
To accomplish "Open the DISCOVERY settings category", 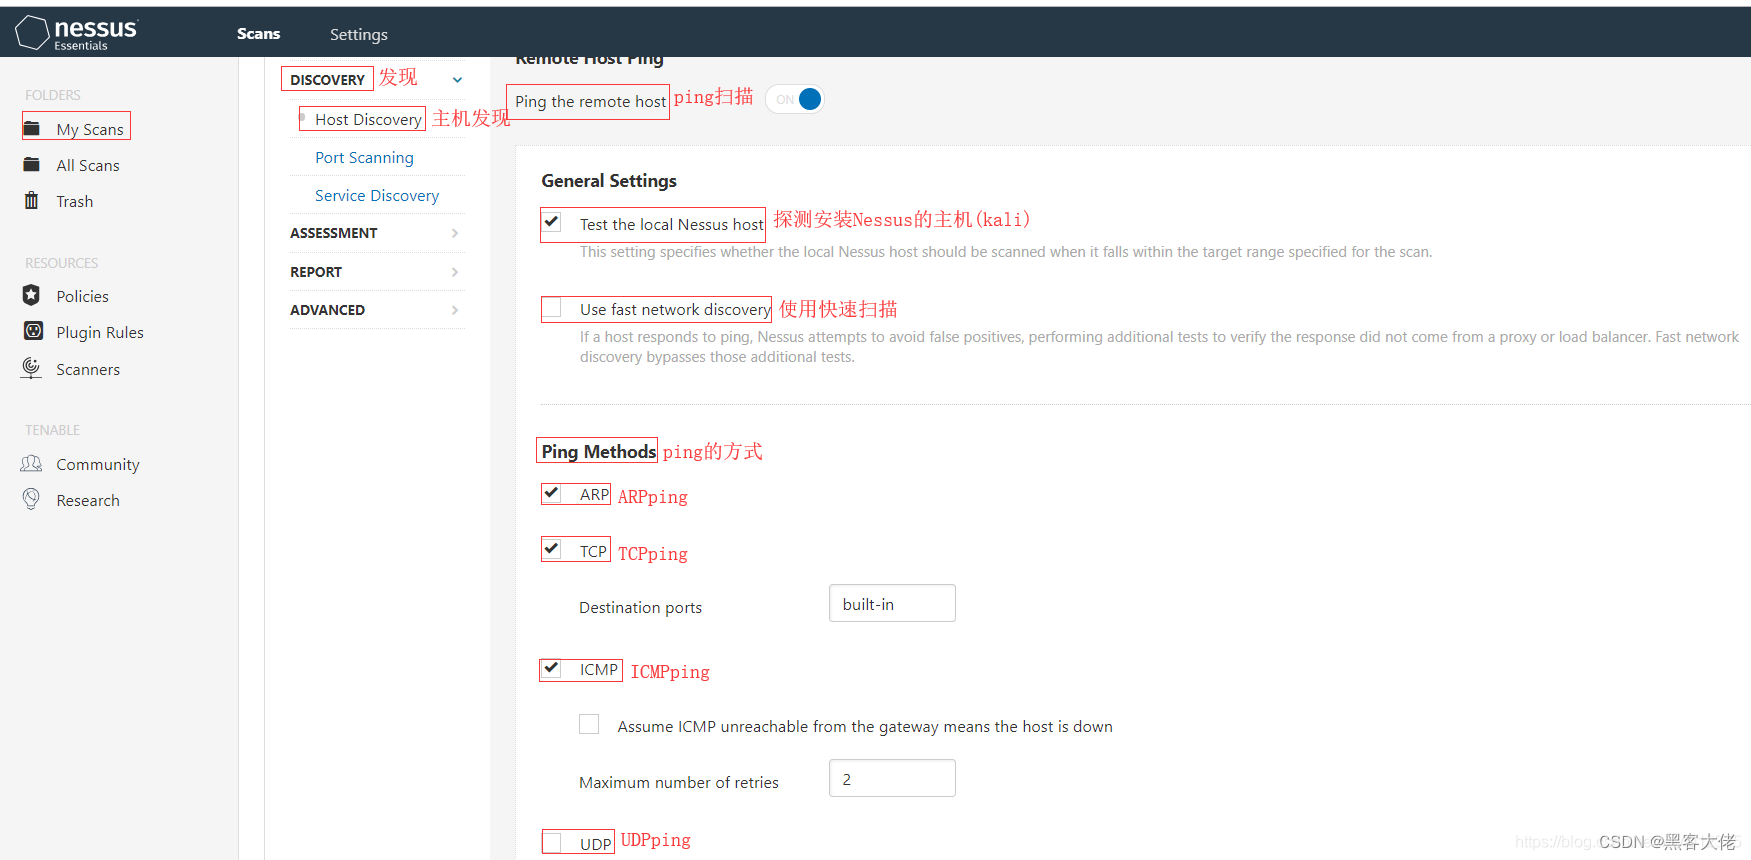I will (x=327, y=79).
